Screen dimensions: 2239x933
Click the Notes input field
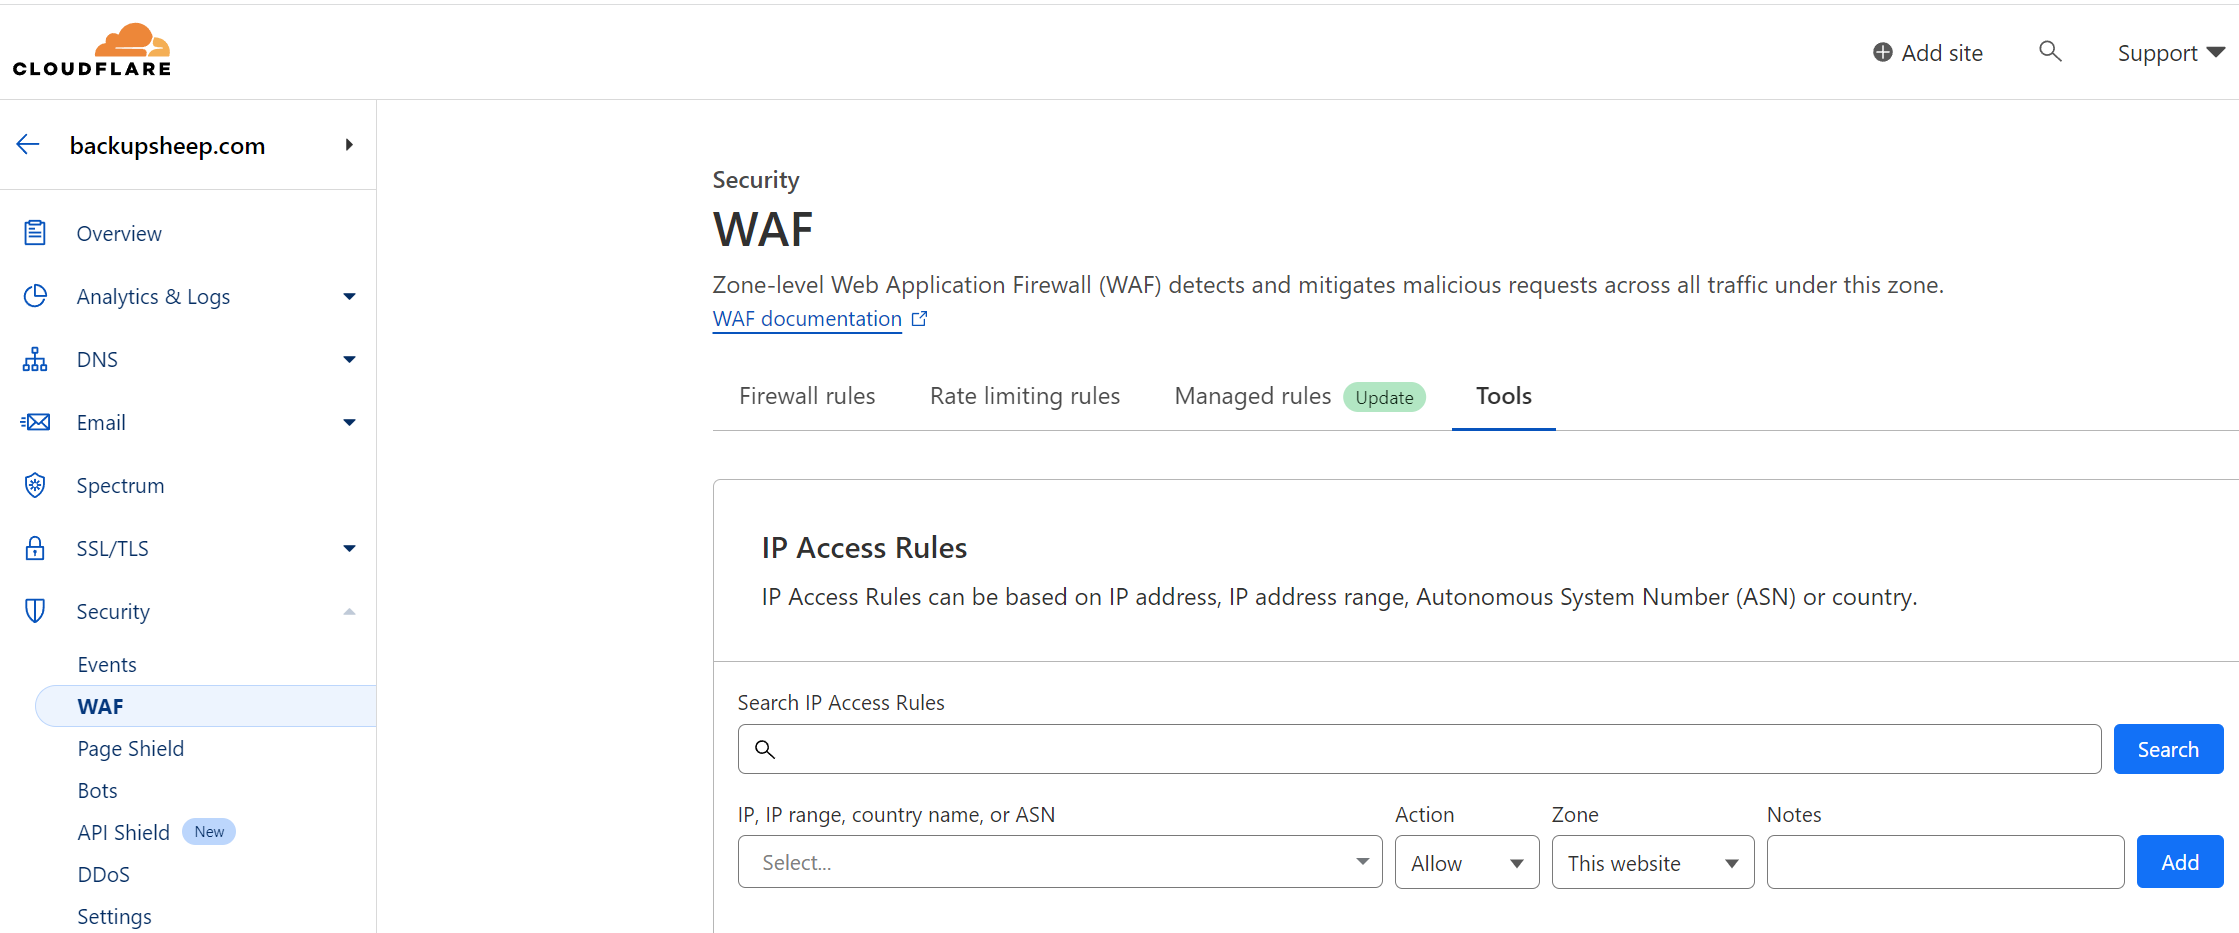click(x=1945, y=862)
